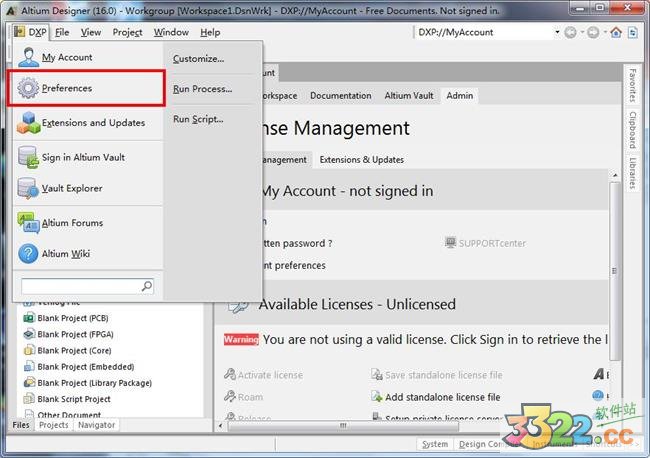
Task: Click the Home page icon
Action: (616, 32)
